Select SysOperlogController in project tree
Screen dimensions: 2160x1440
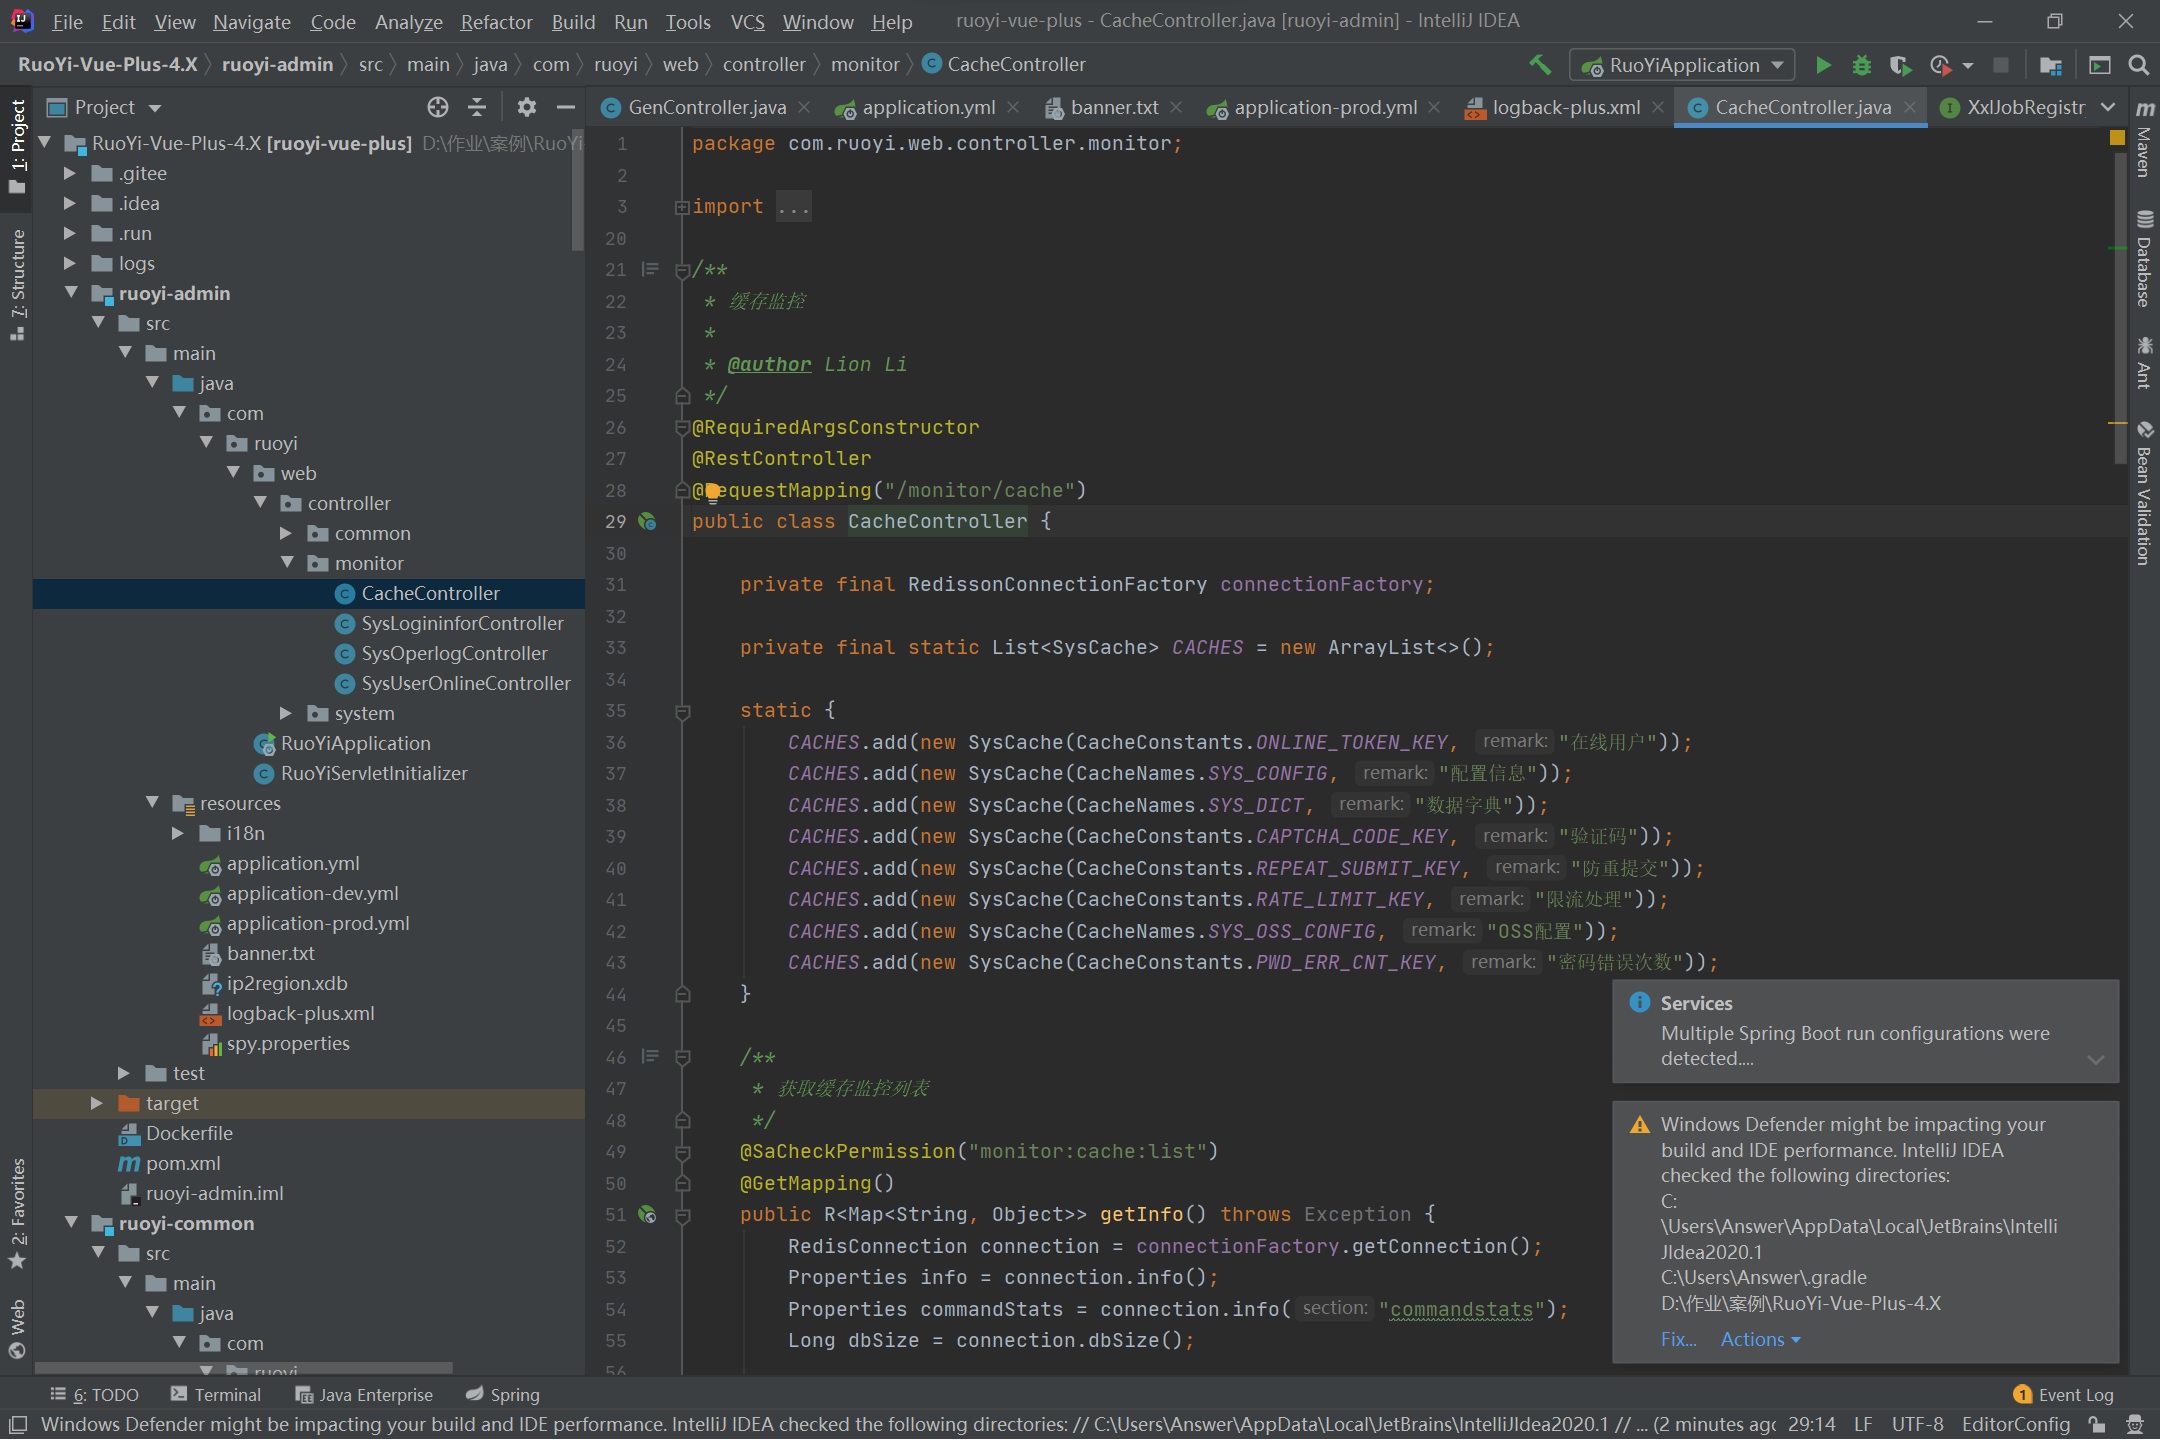click(454, 653)
